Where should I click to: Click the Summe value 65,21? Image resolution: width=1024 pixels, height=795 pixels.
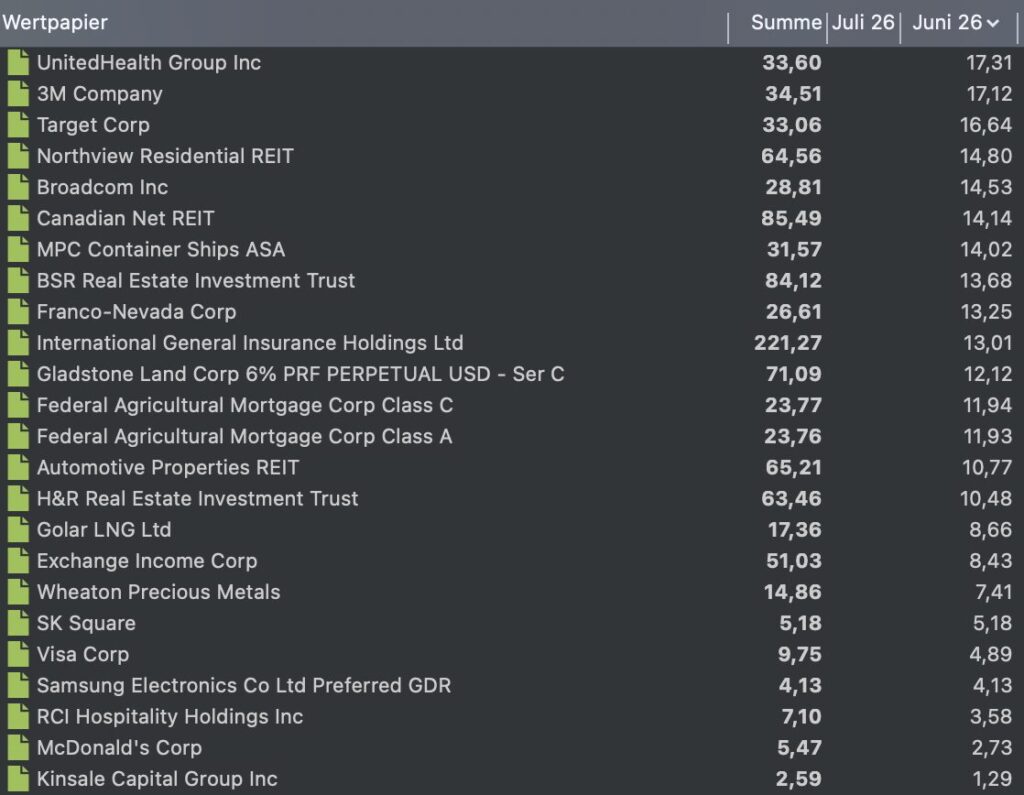pyautogui.click(x=793, y=468)
